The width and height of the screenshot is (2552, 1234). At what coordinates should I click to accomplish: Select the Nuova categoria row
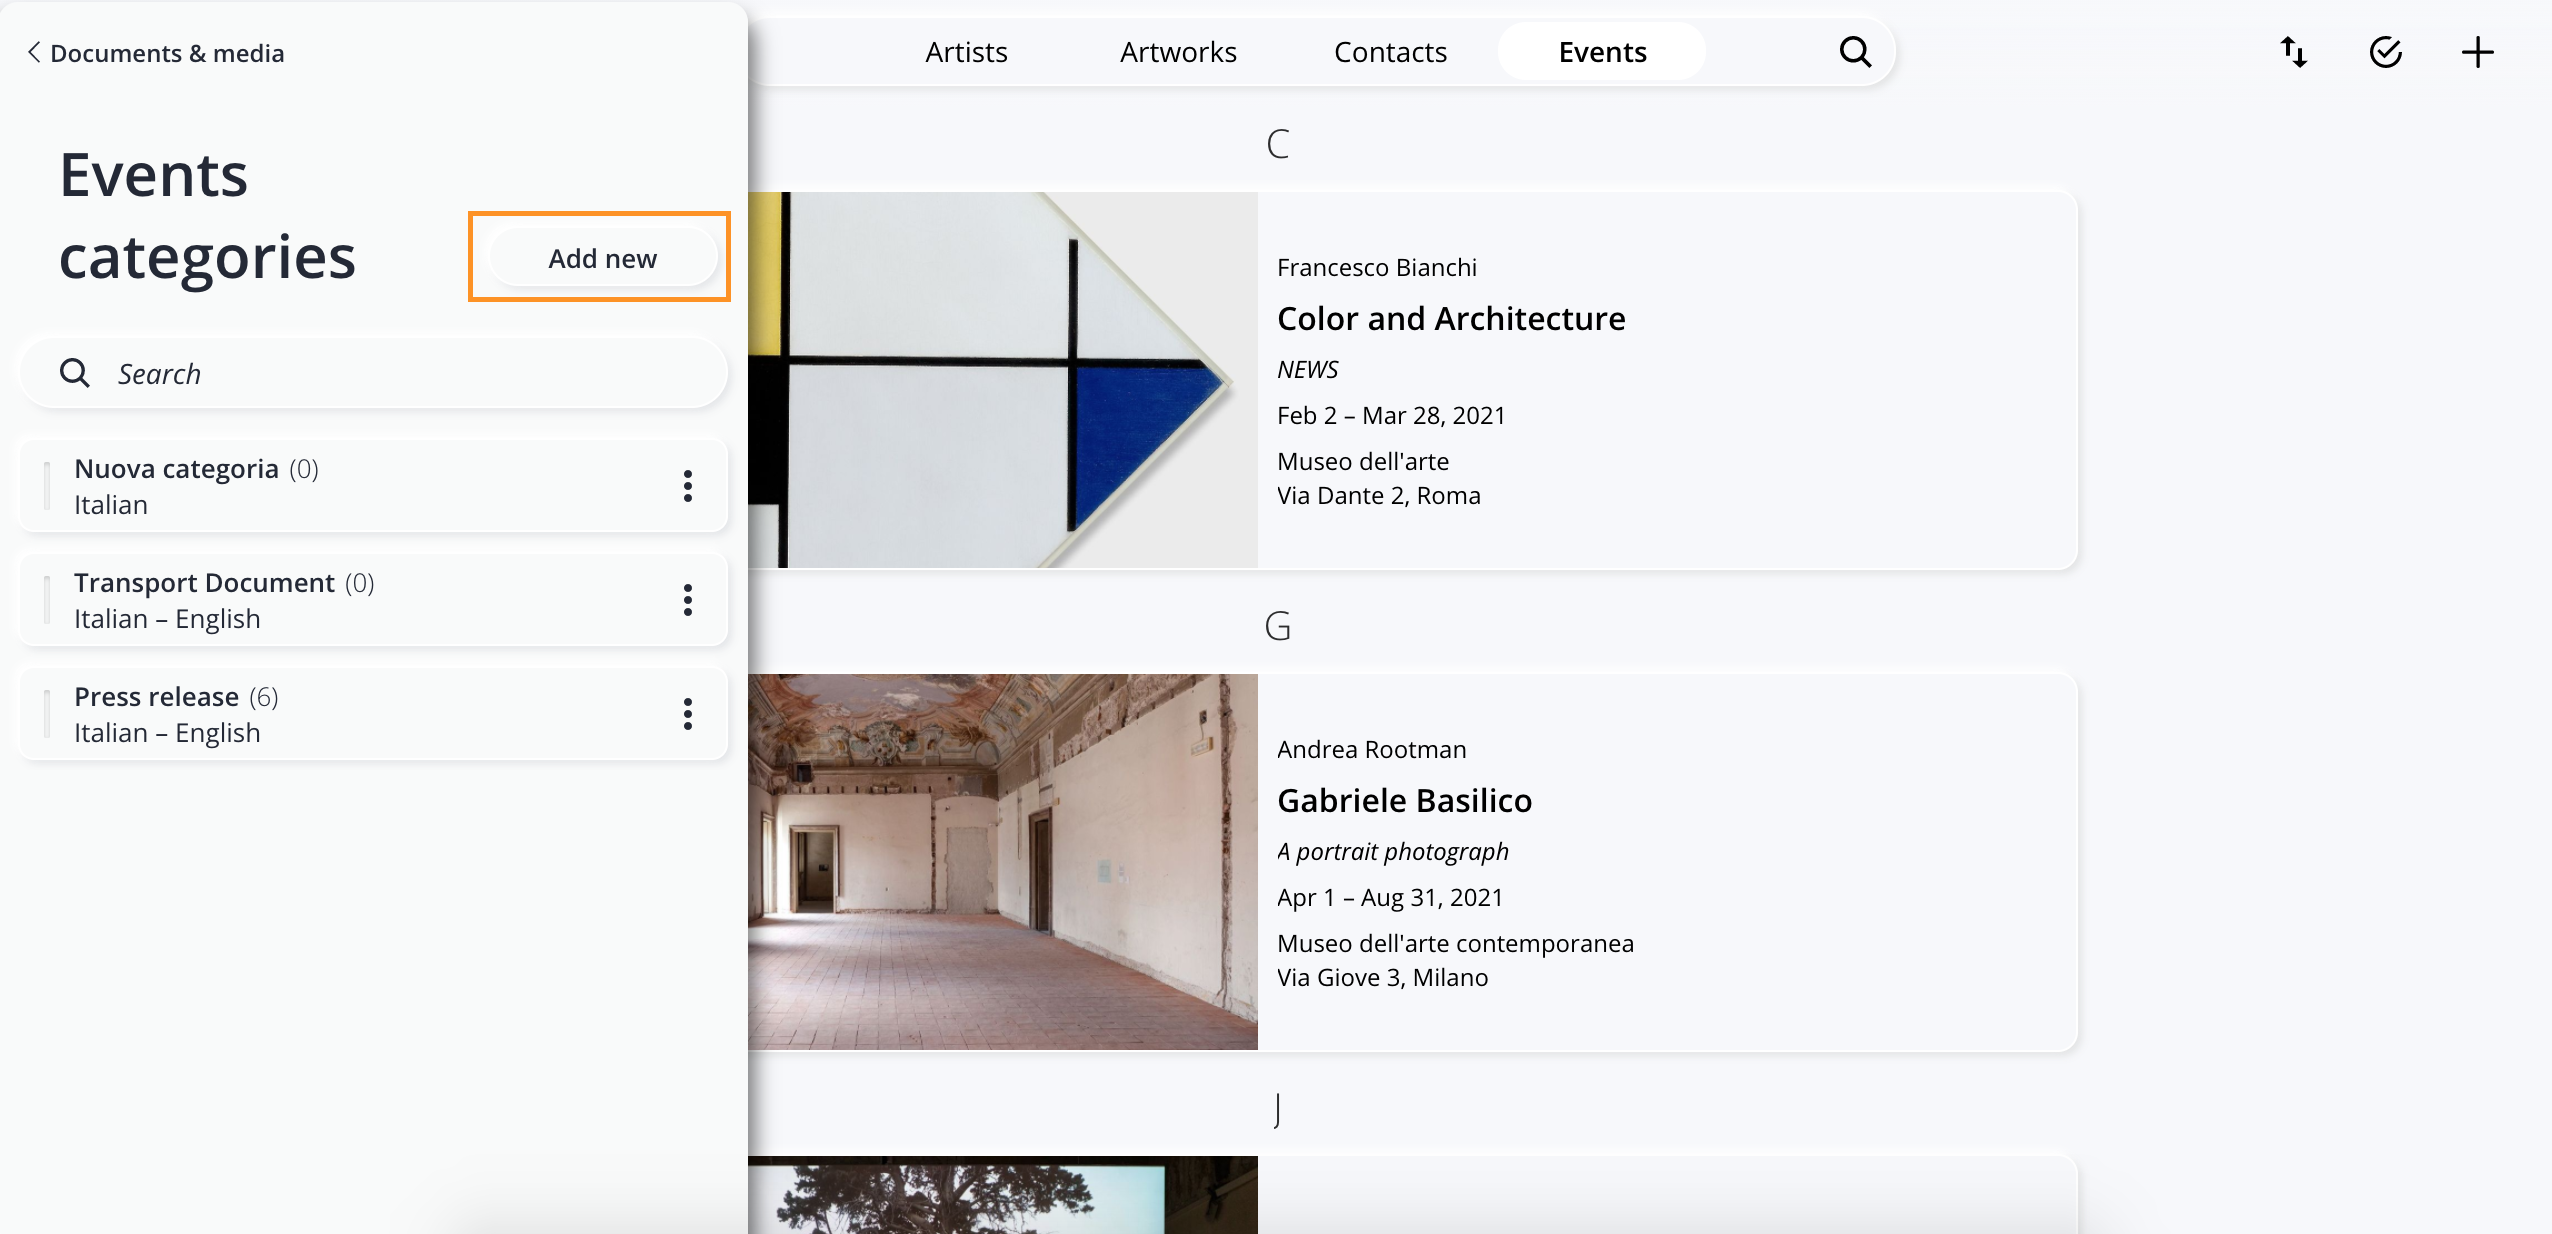click(373, 486)
